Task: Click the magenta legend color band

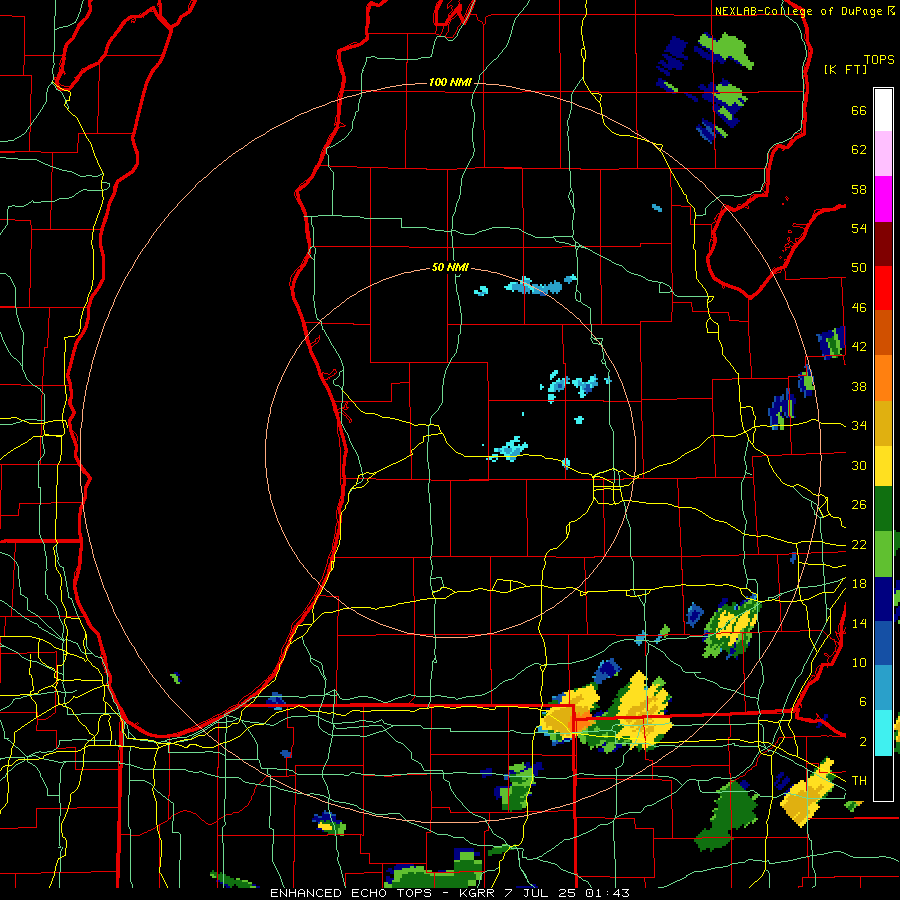Action: 883,199
